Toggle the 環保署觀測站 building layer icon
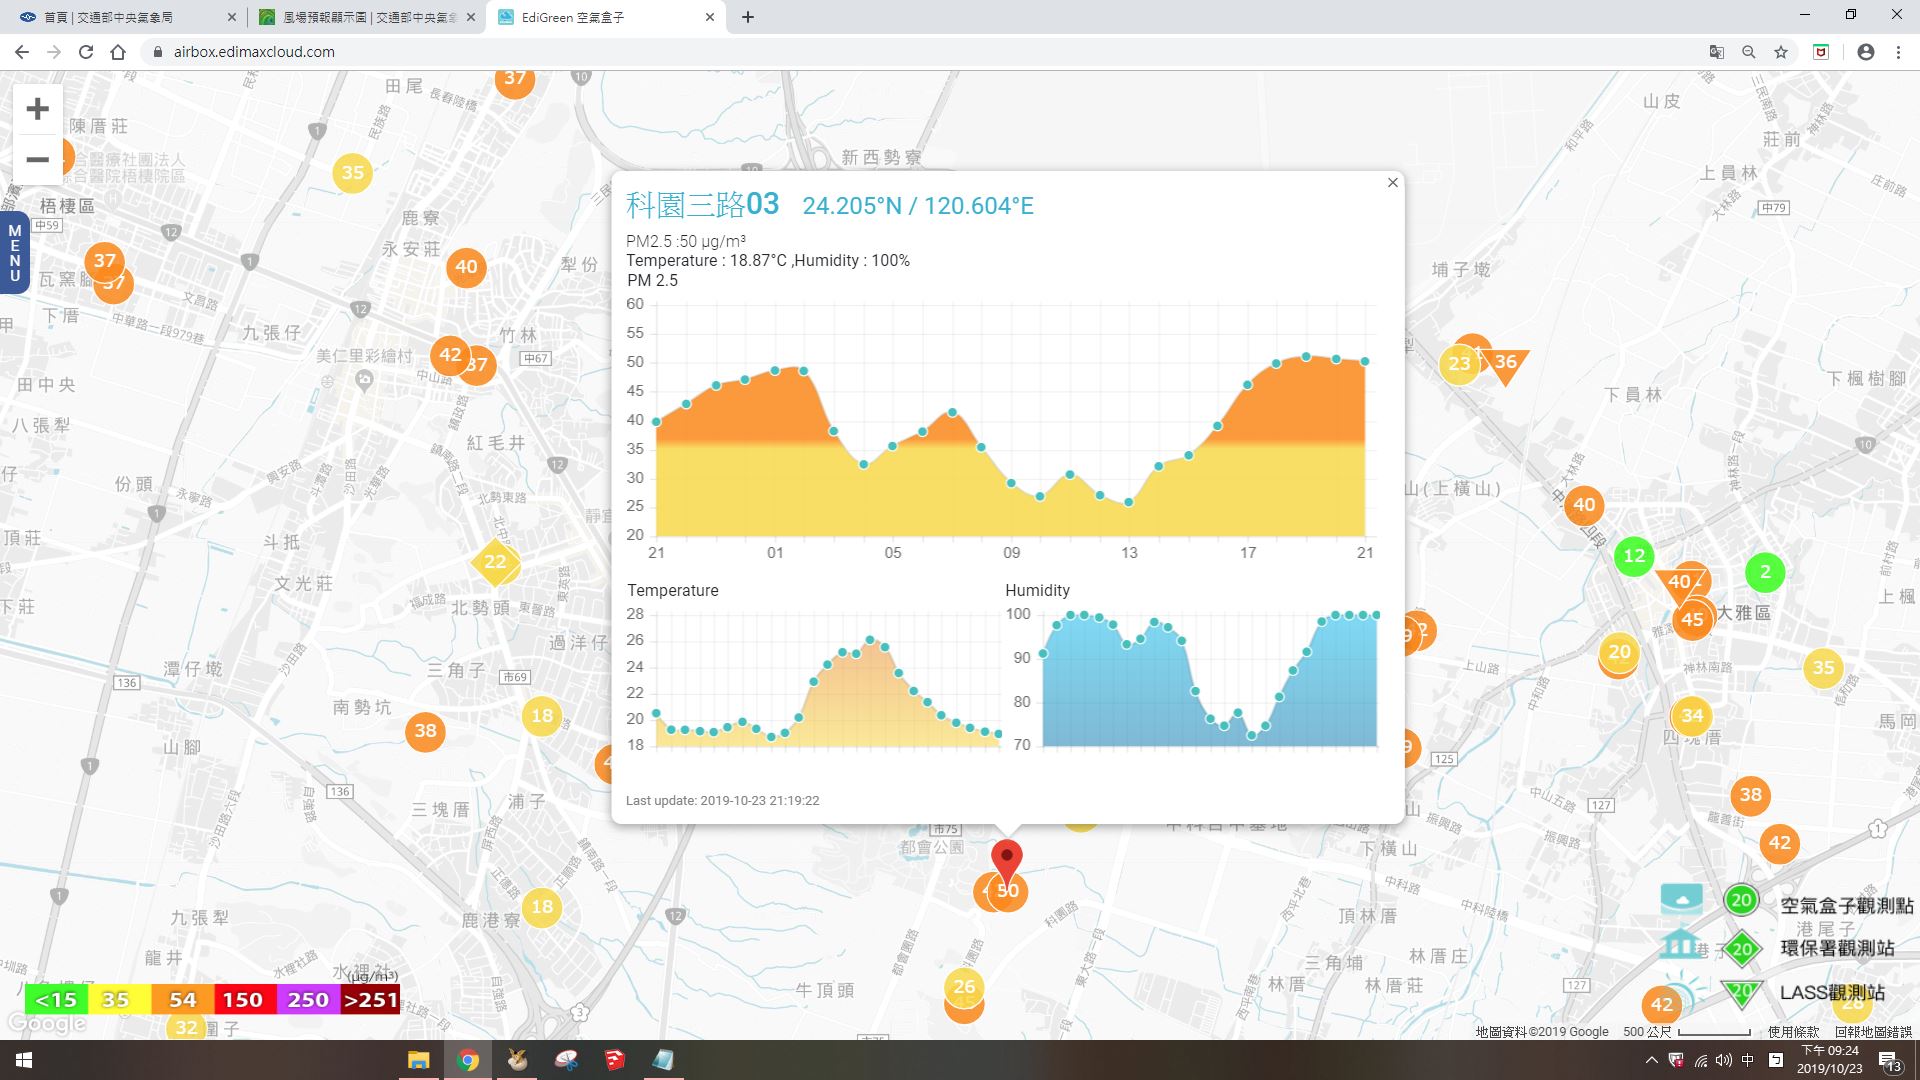The height and width of the screenshot is (1080, 1920). pyautogui.click(x=1680, y=944)
